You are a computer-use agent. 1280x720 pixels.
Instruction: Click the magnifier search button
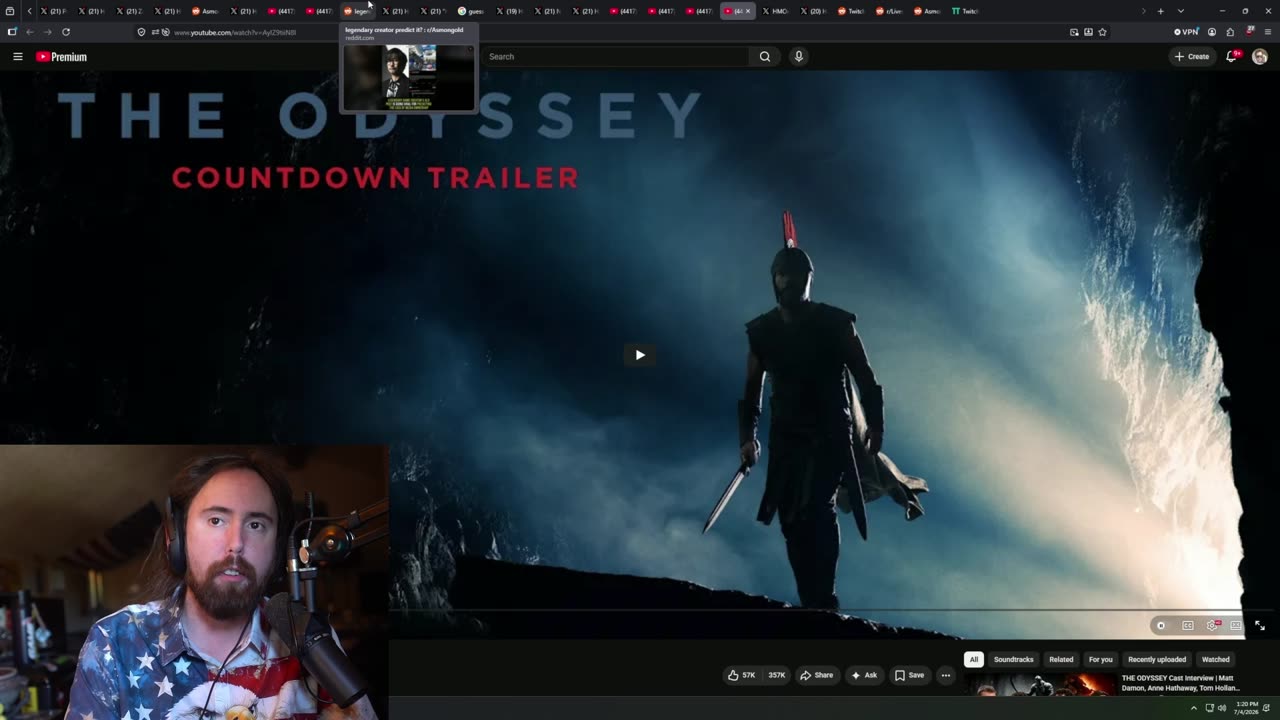pos(765,57)
